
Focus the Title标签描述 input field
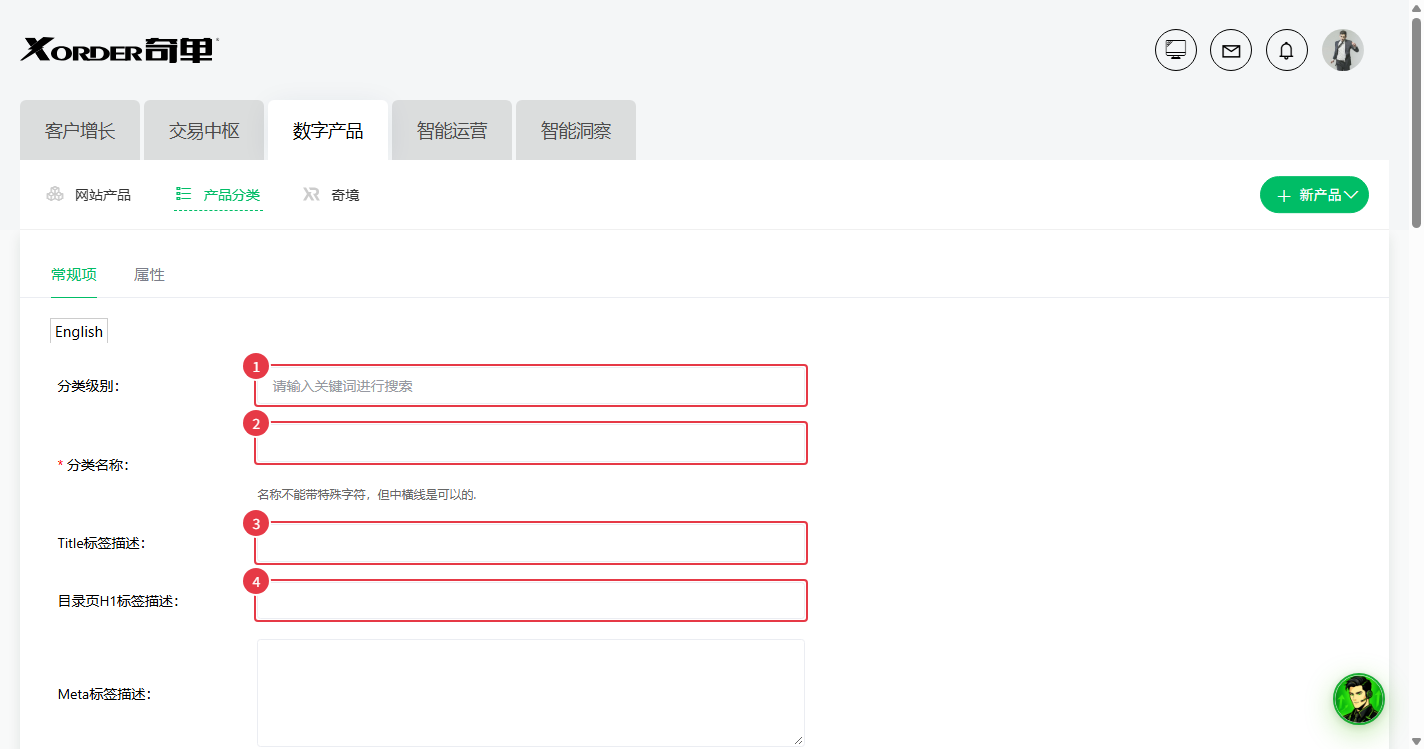(531, 543)
